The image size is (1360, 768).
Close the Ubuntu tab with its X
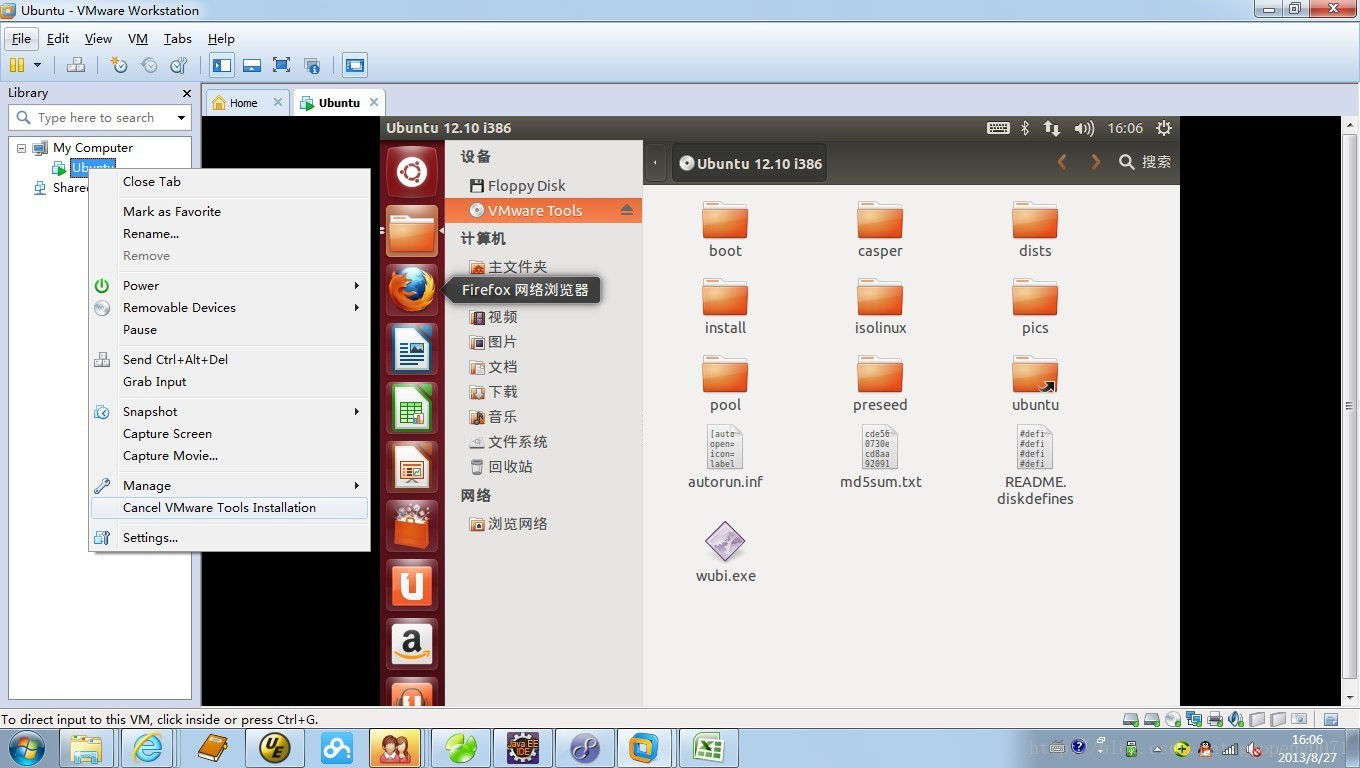(x=374, y=102)
